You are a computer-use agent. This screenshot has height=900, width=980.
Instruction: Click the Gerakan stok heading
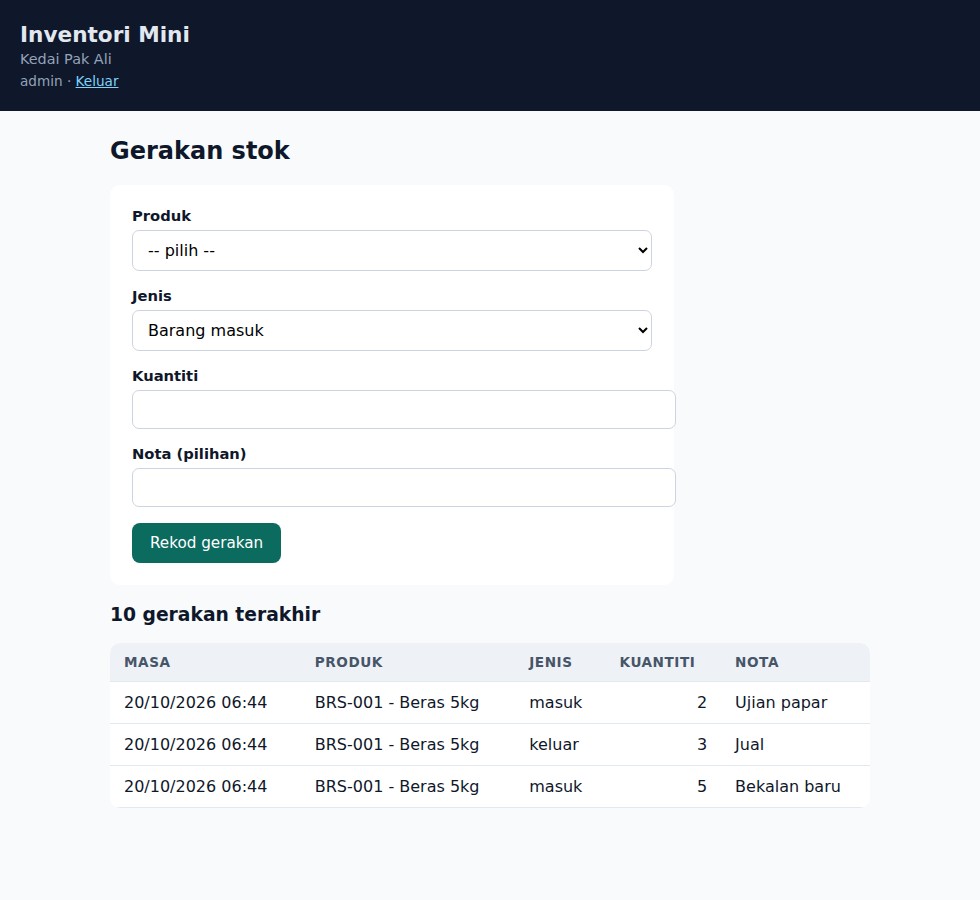point(200,151)
